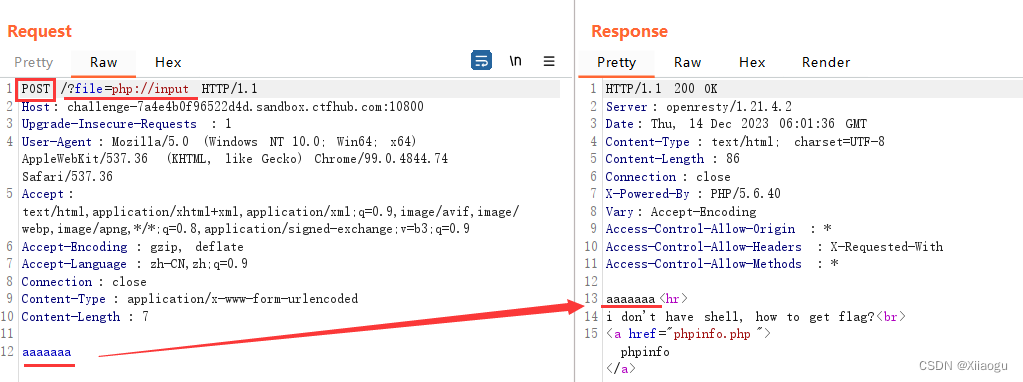
Task: Click the Host header line in request
Action: coord(222,106)
